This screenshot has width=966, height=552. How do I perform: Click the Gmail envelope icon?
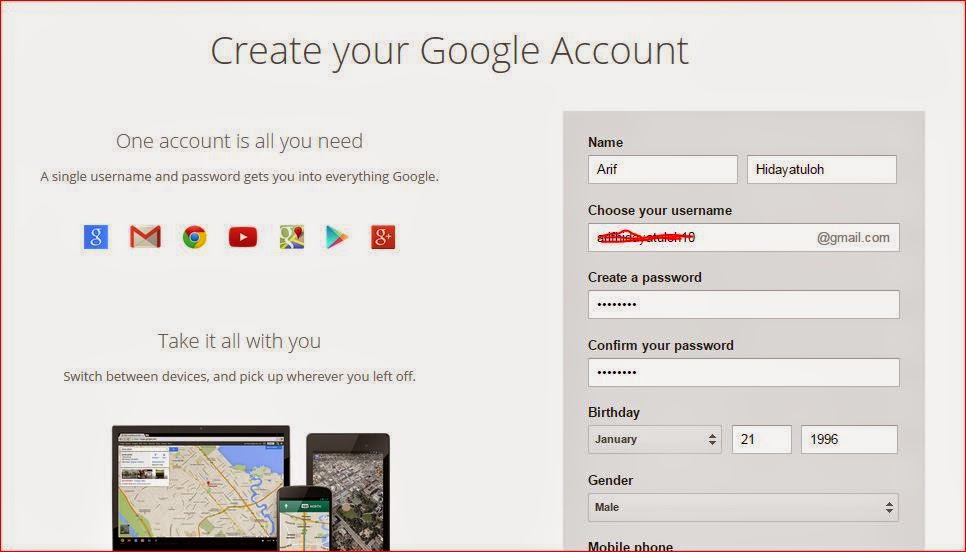pyautogui.click(x=145, y=237)
